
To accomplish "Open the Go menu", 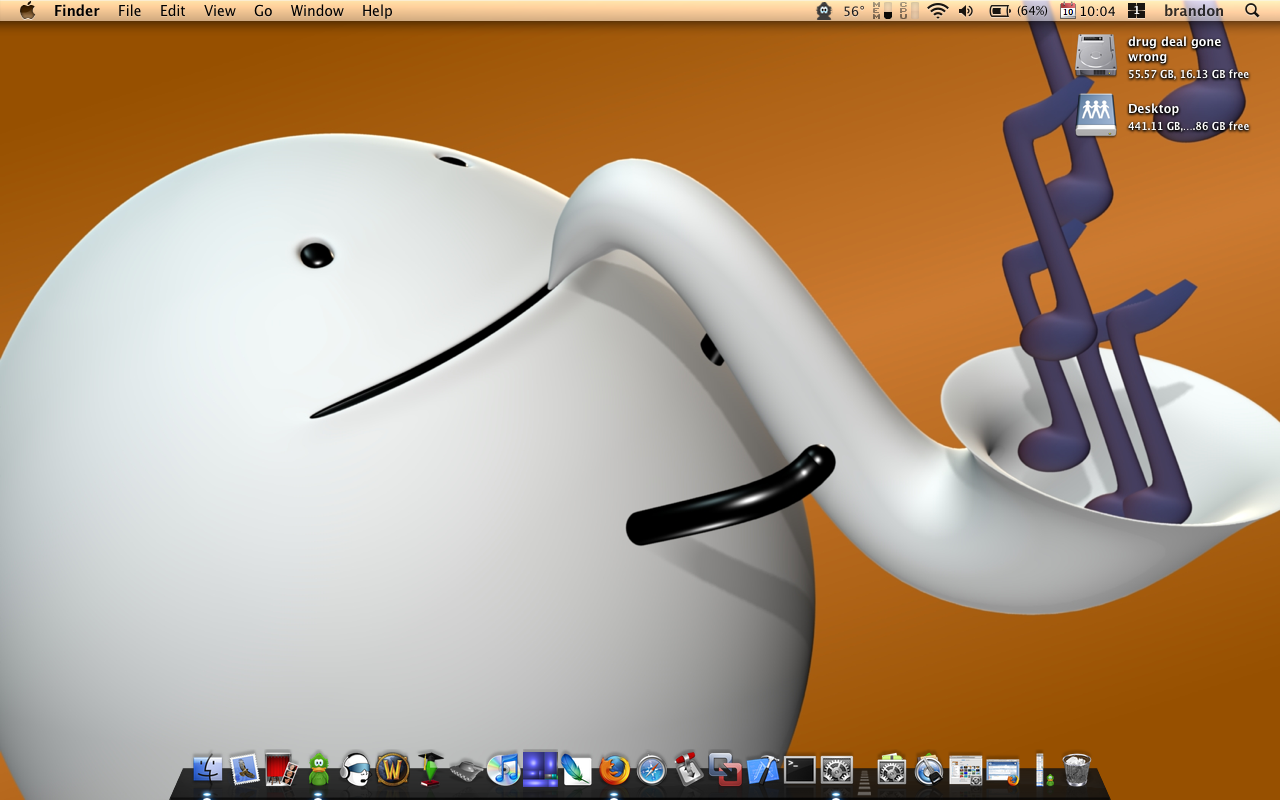I will 263,11.
